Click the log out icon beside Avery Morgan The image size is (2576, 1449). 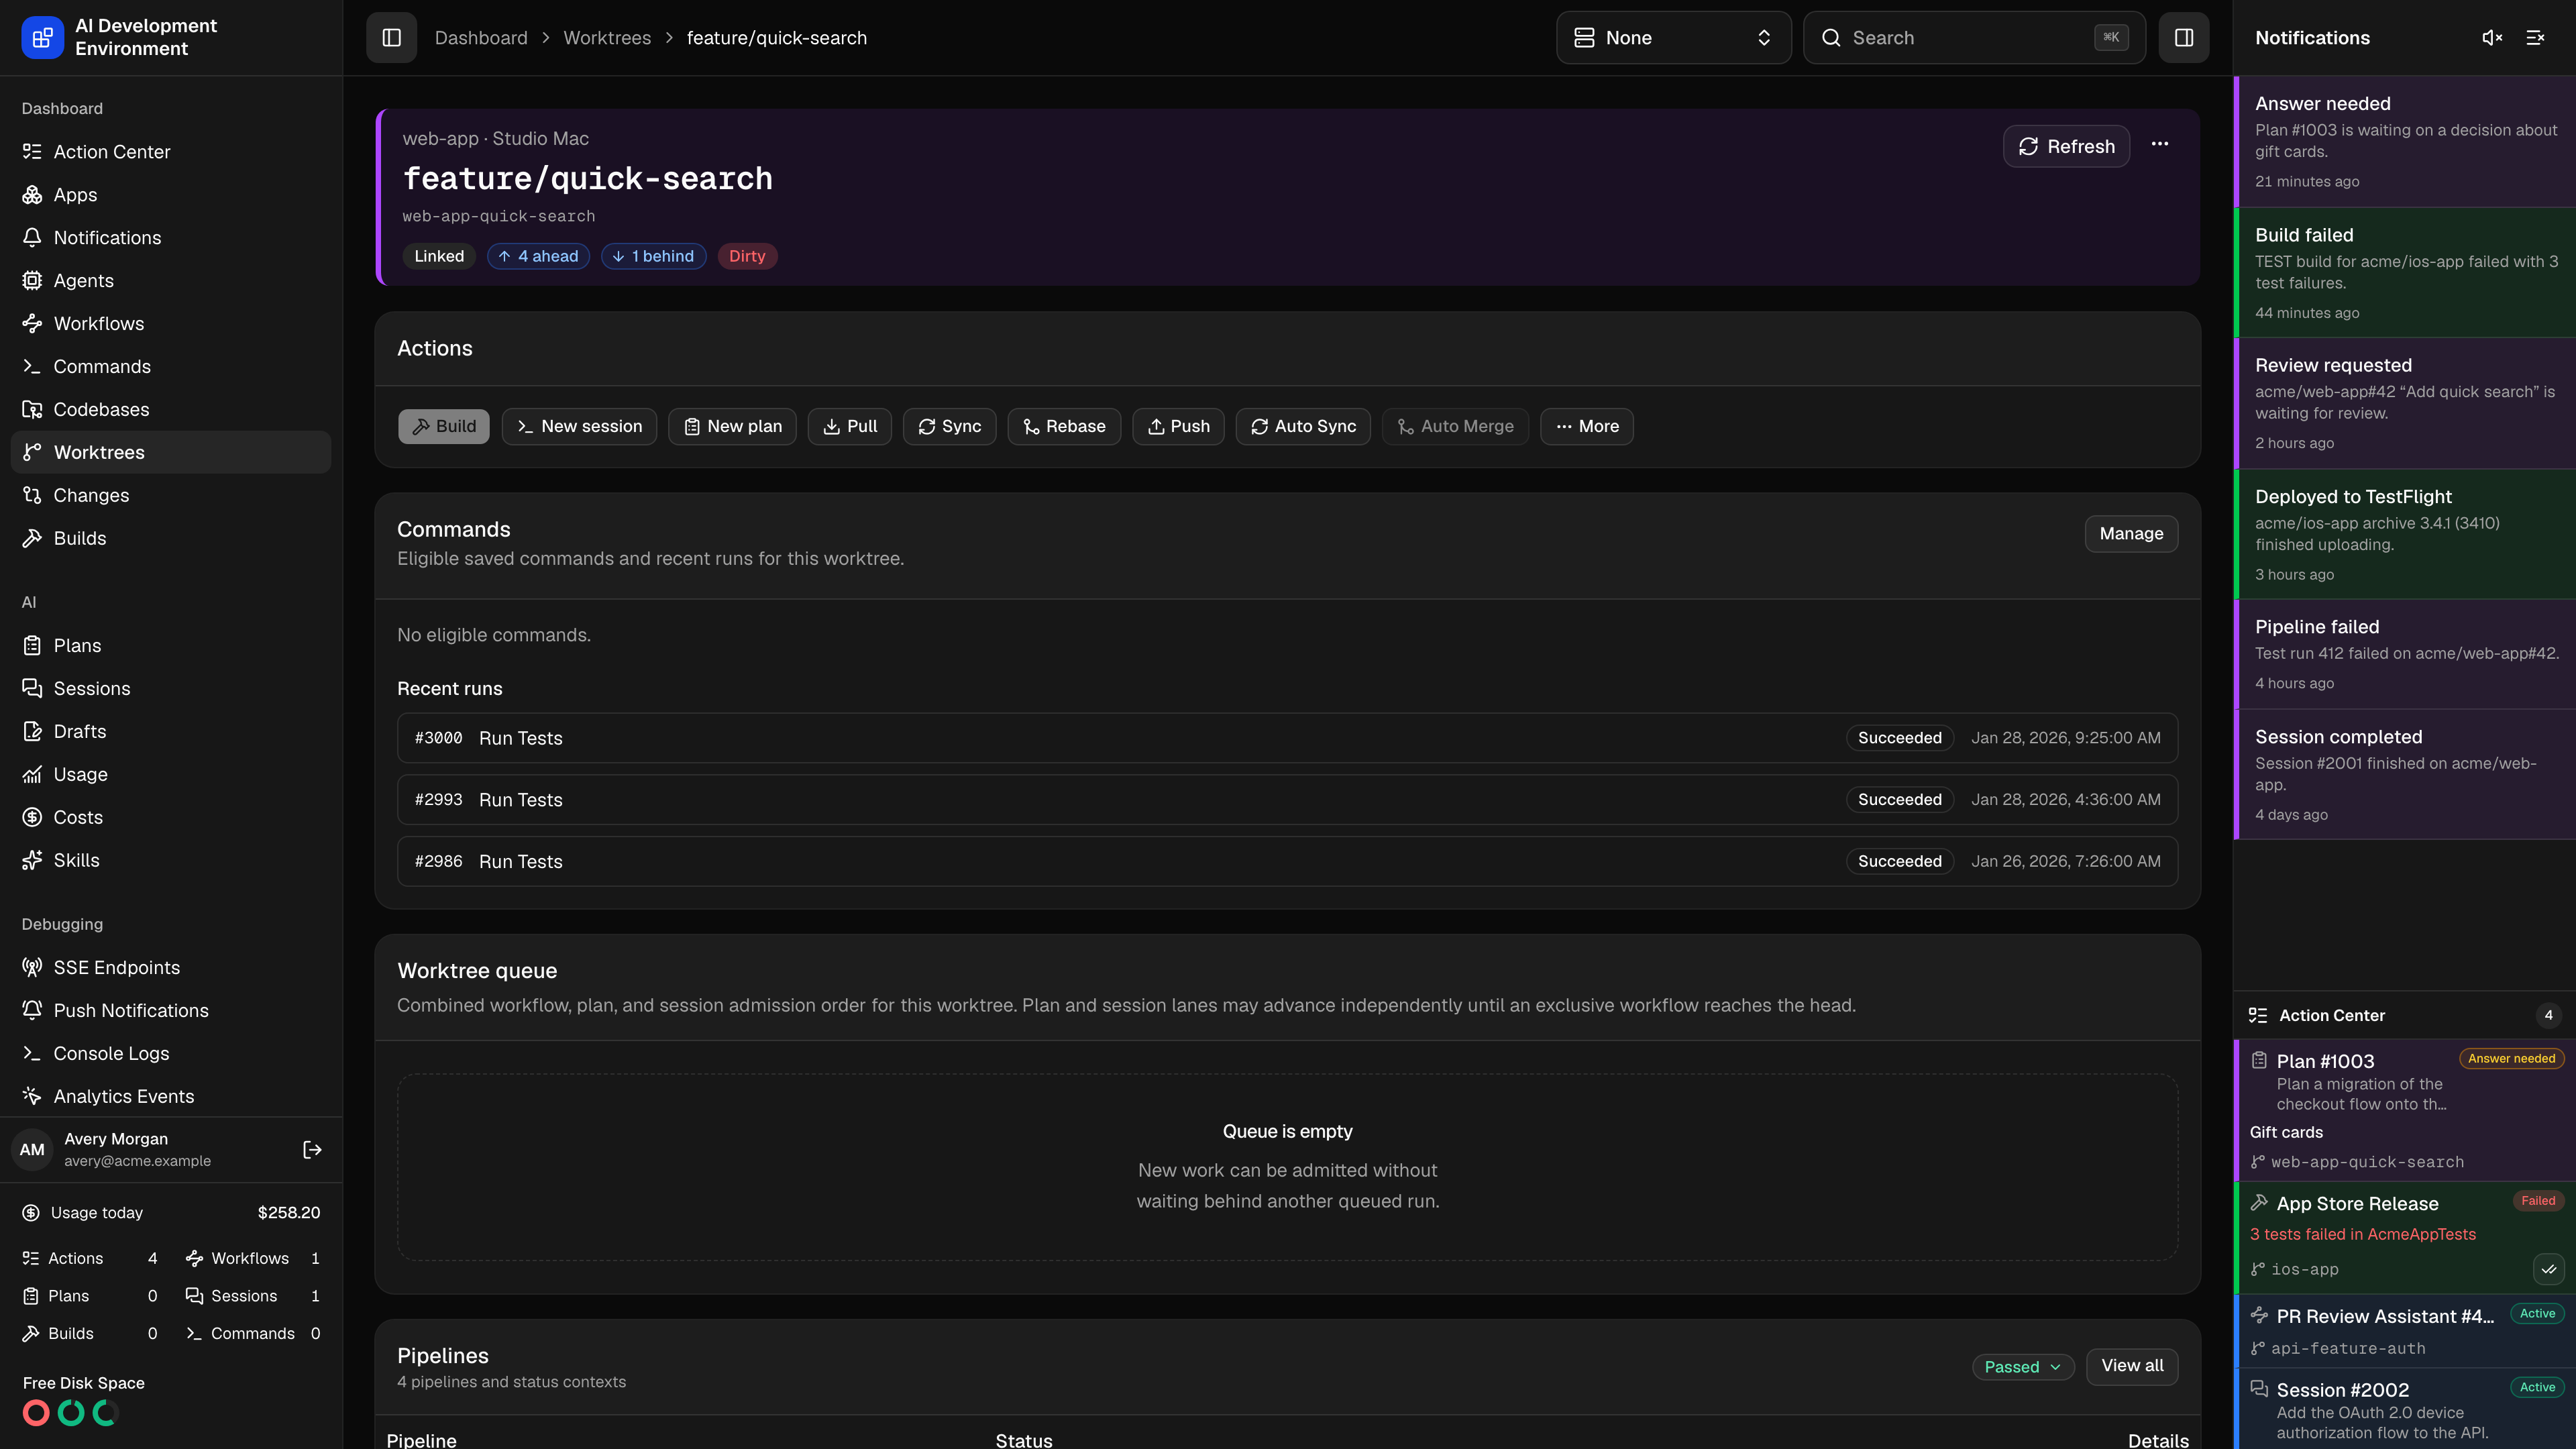[x=312, y=1150]
